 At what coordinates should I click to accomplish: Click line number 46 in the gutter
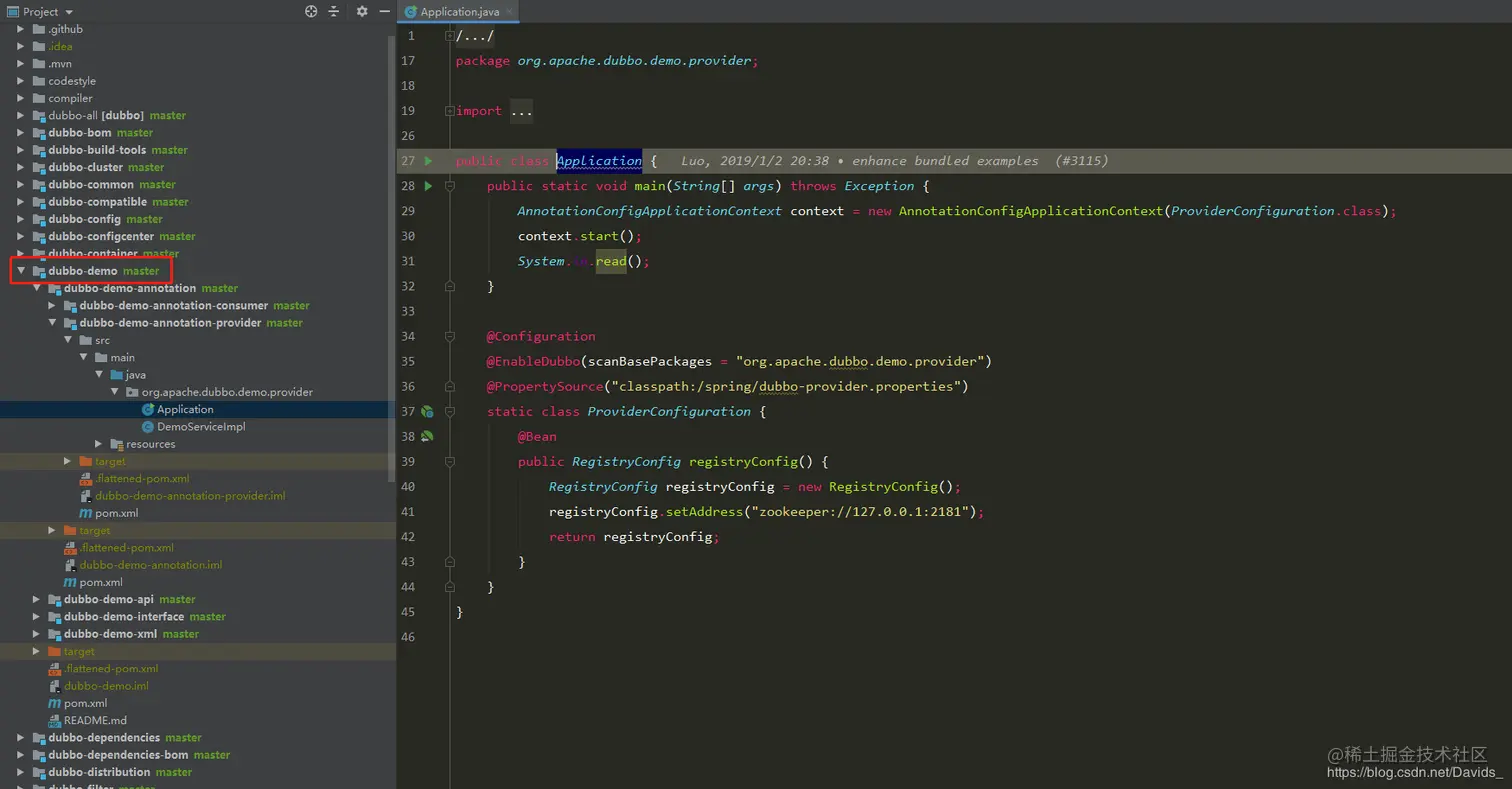click(407, 637)
